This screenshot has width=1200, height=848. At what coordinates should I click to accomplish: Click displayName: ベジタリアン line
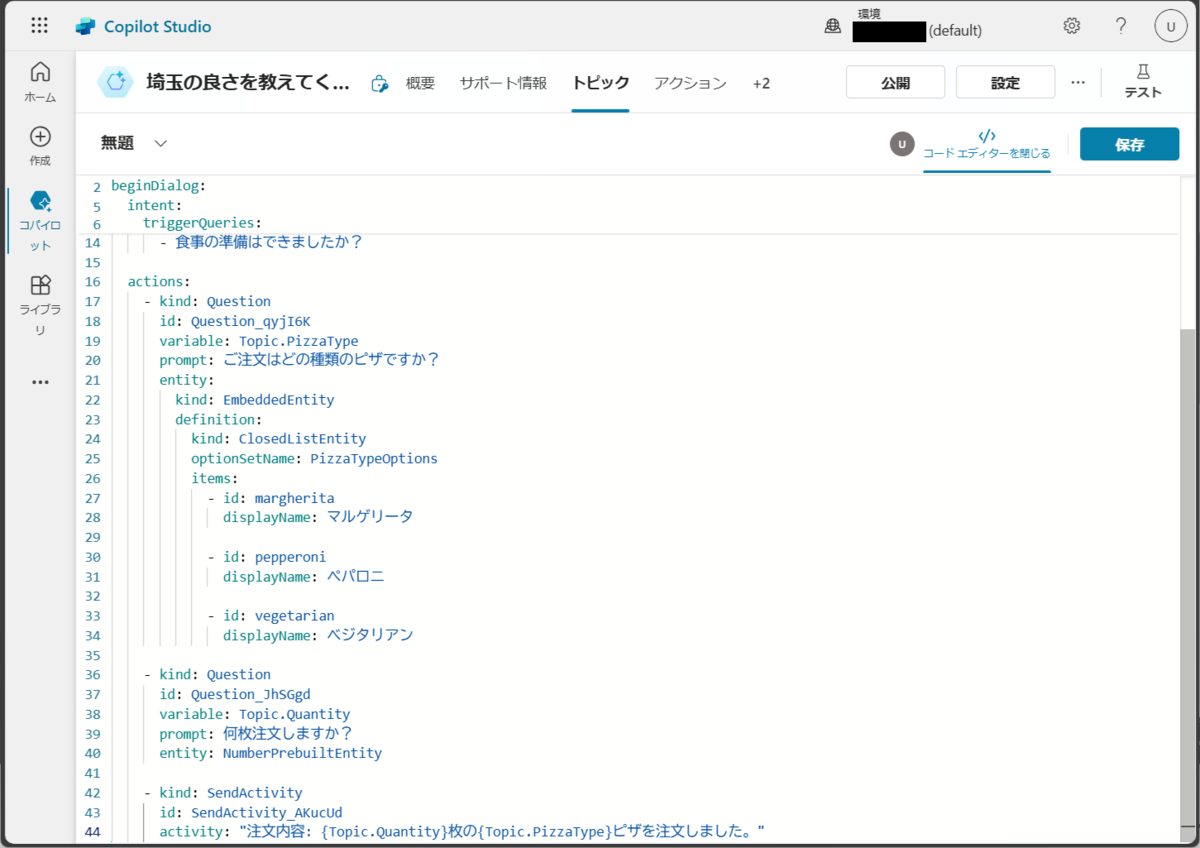click(x=318, y=635)
